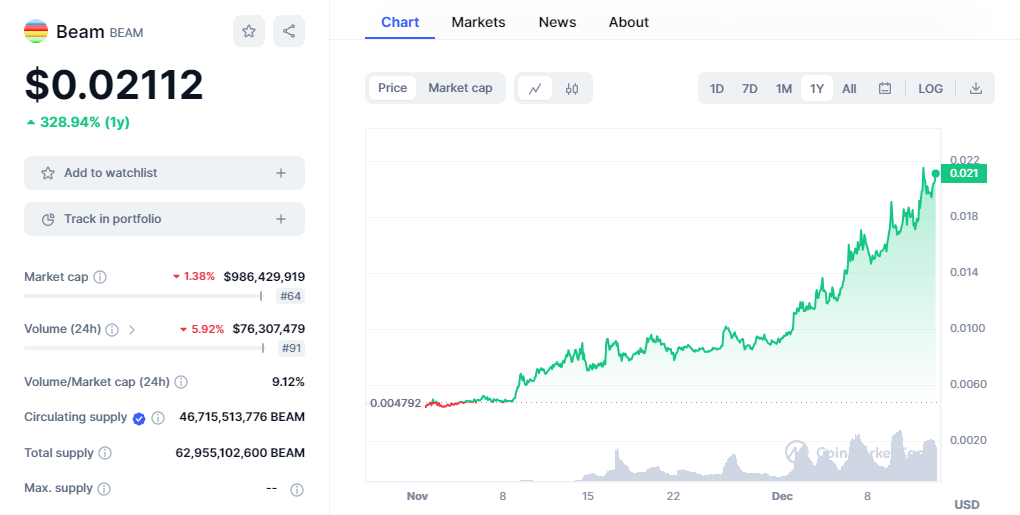Enable LOG scale on chart
Image resolution: width=1020 pixels, height=515 pixels.
tap(930, 88)
